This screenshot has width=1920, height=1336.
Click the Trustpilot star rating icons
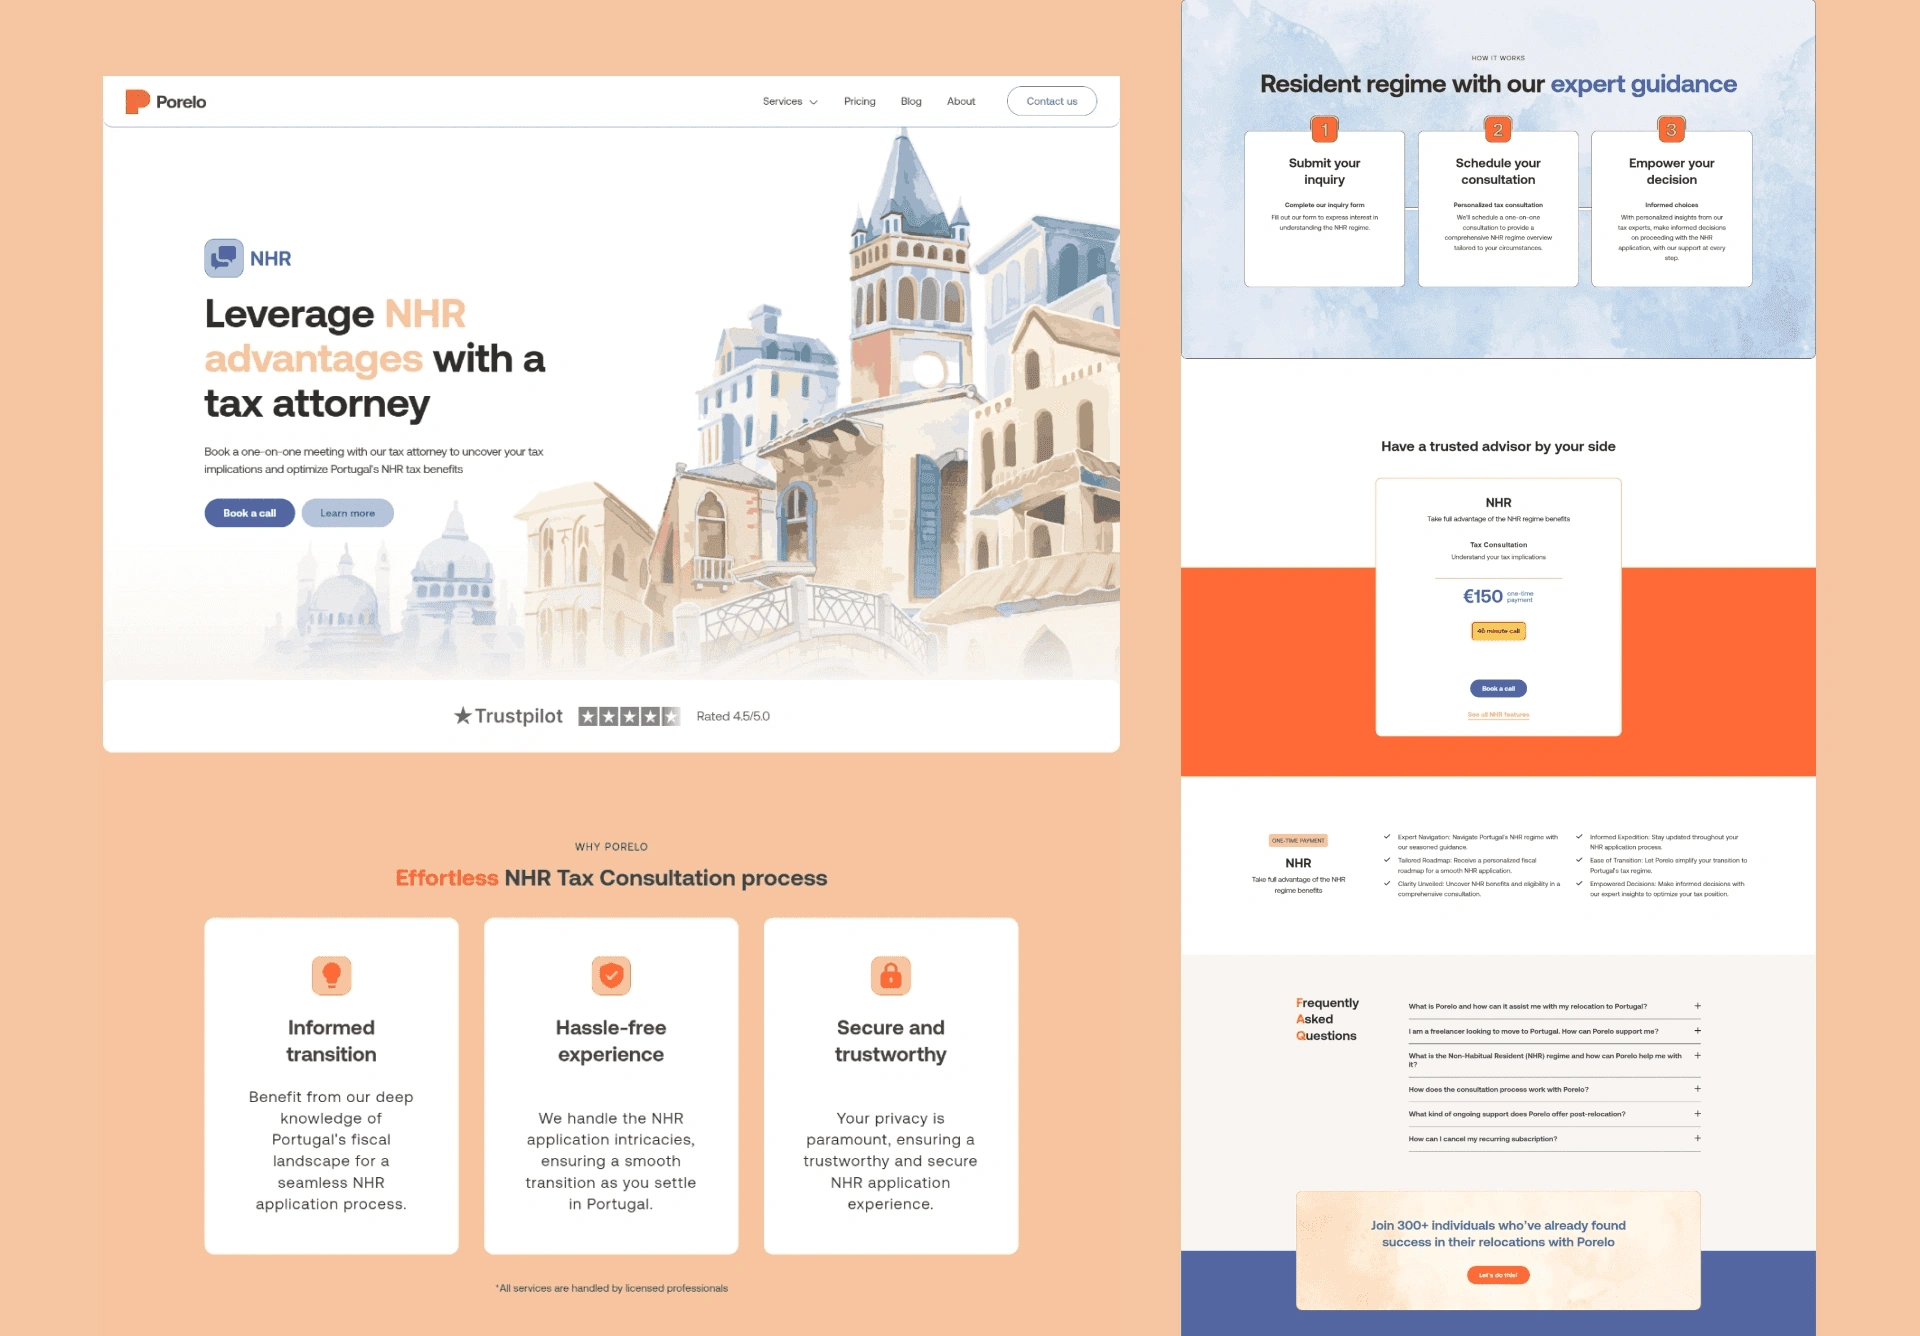629,716
